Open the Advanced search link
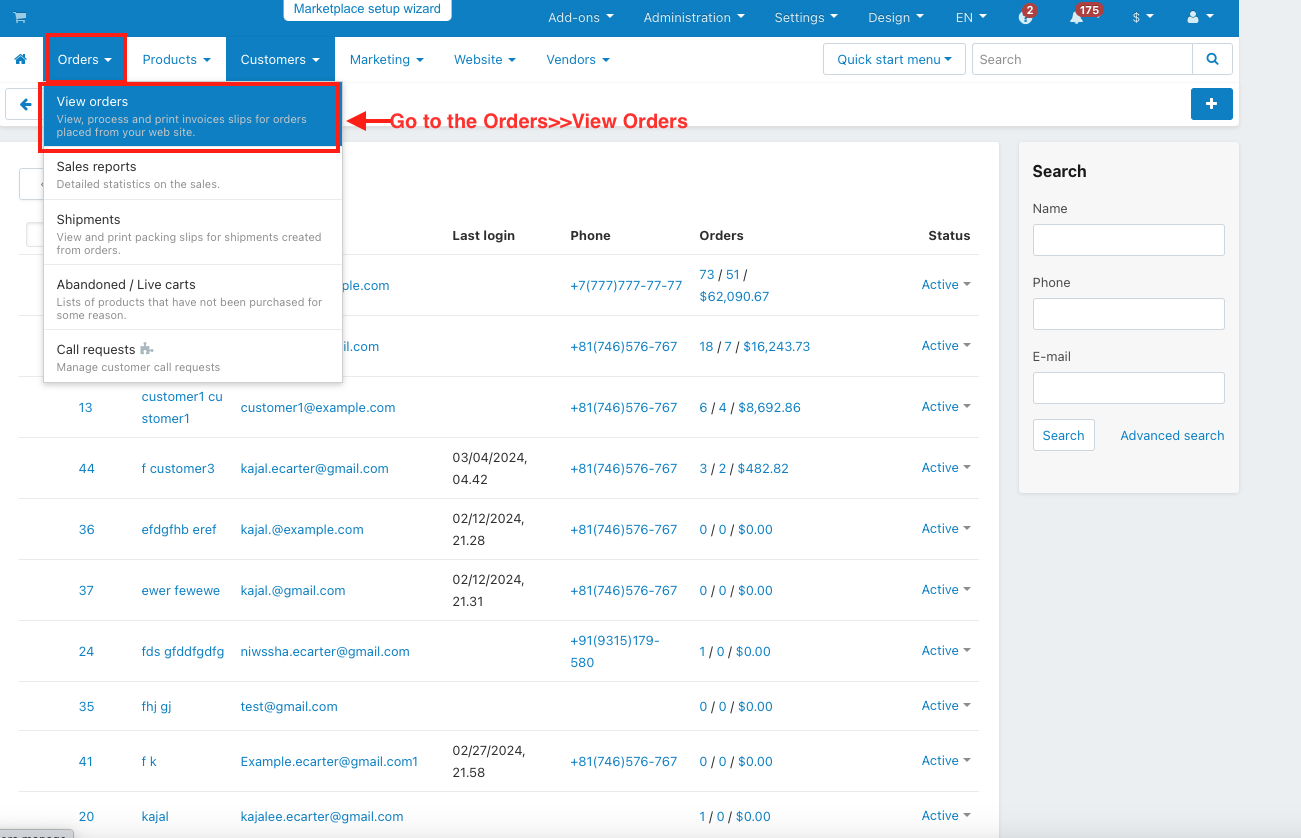The width and height of the screenshot is (1301, 838). pos(1172,436)
